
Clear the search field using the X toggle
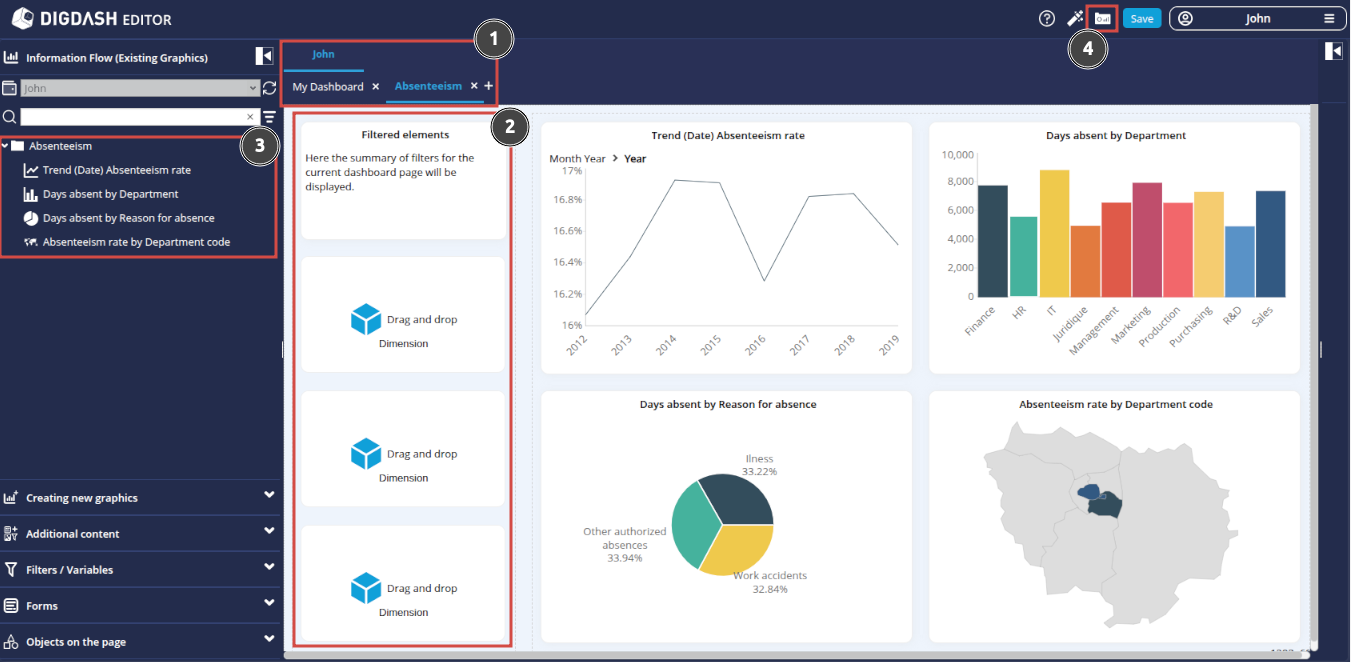pos(250,117)
